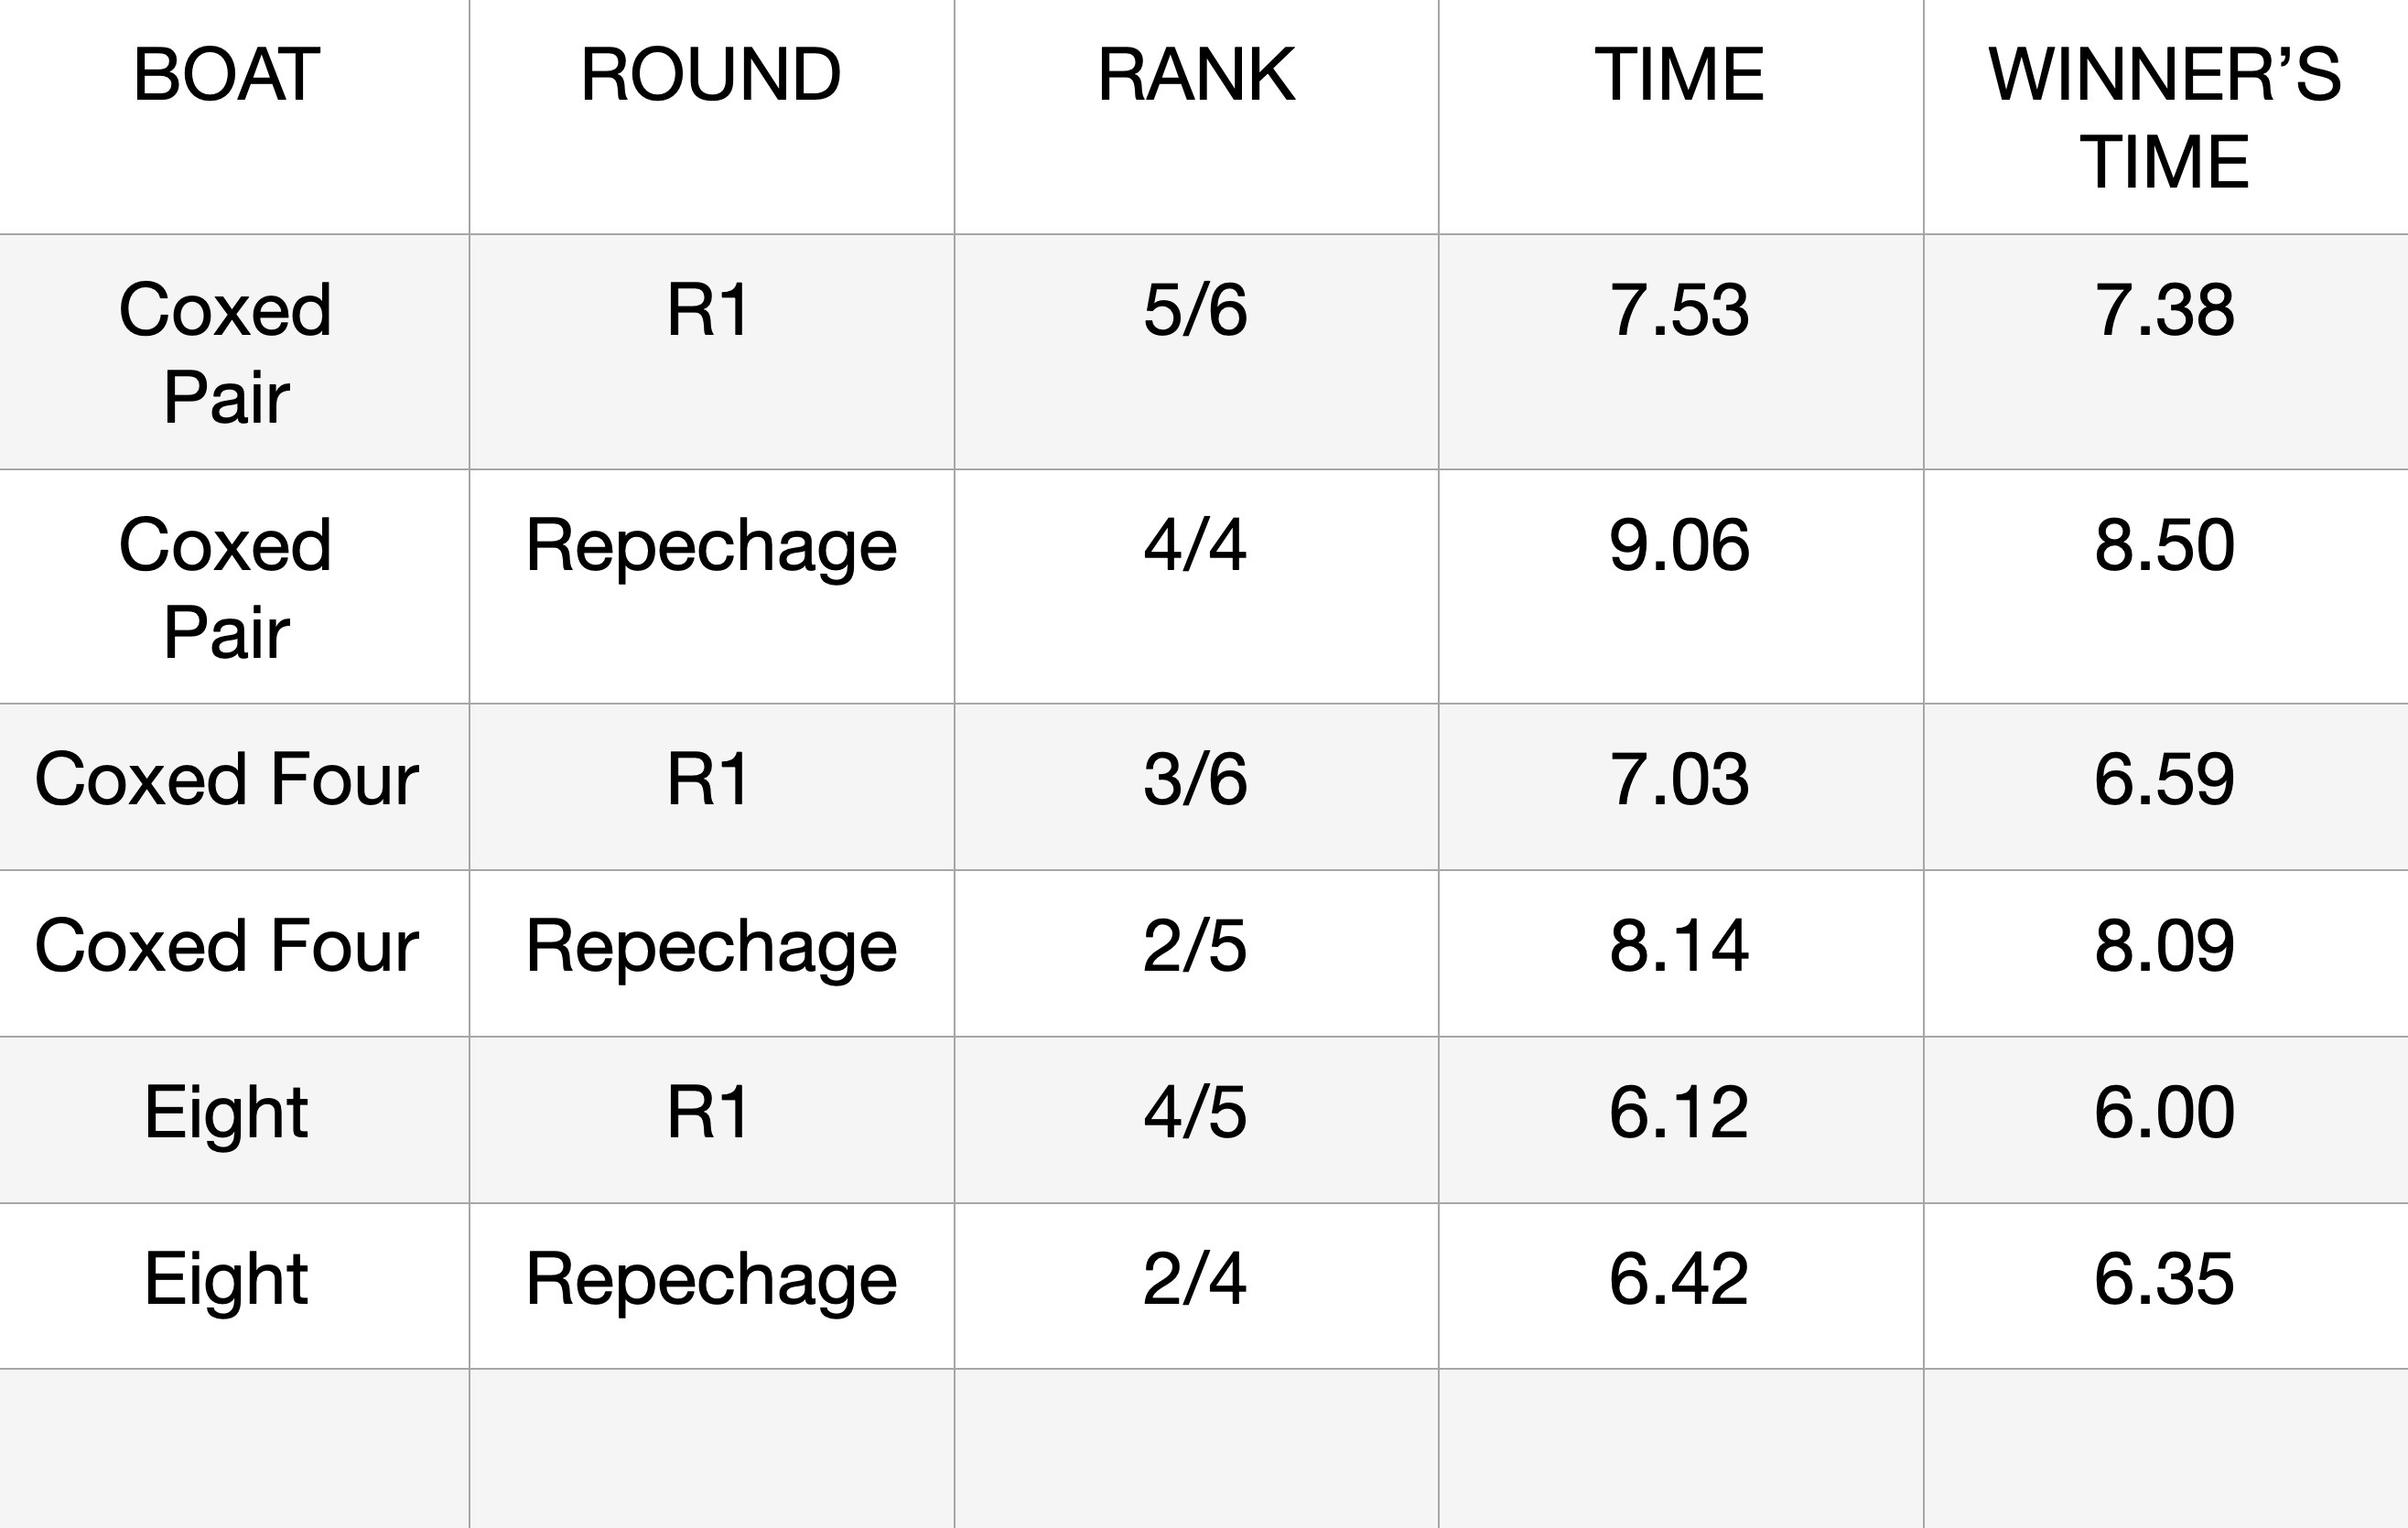Click the BOAT column header

[x=226, y=75]
